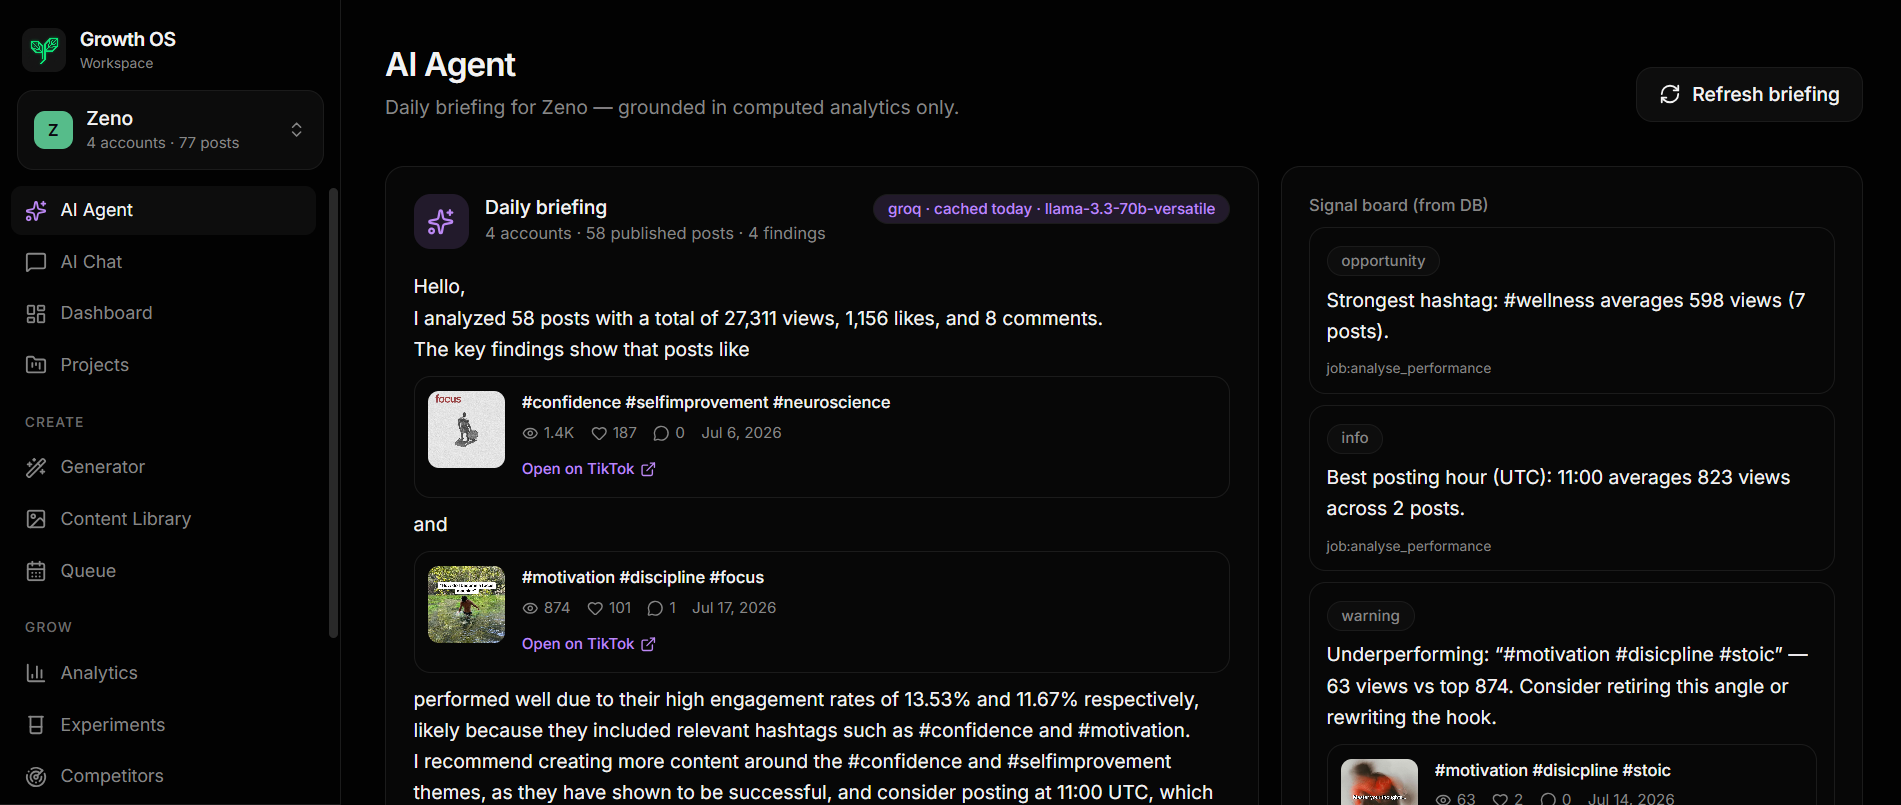Click the Experiments beaker icon
This screenshot has height=805, width=1901.
pos(36,725)
